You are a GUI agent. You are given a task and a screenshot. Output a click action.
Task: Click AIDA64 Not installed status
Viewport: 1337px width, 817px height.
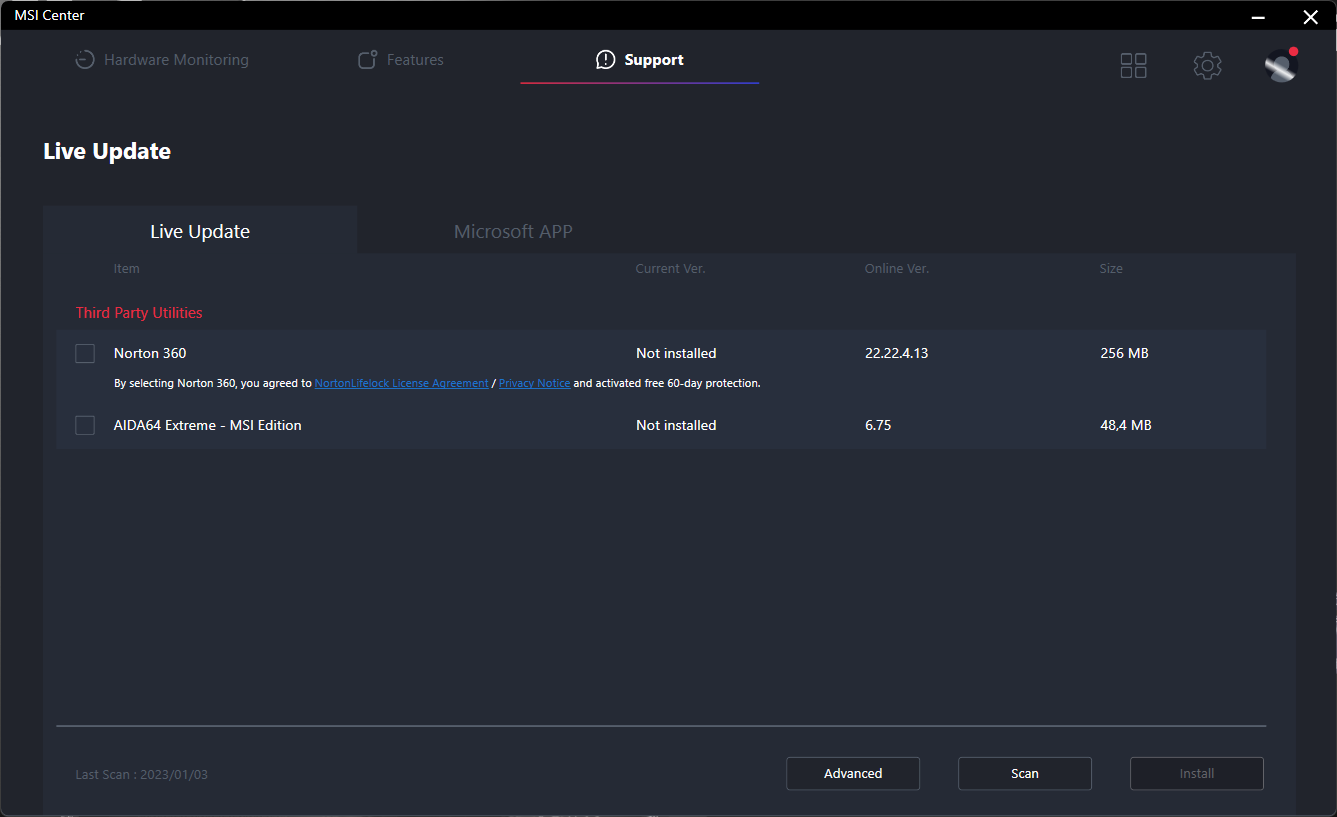676,425
